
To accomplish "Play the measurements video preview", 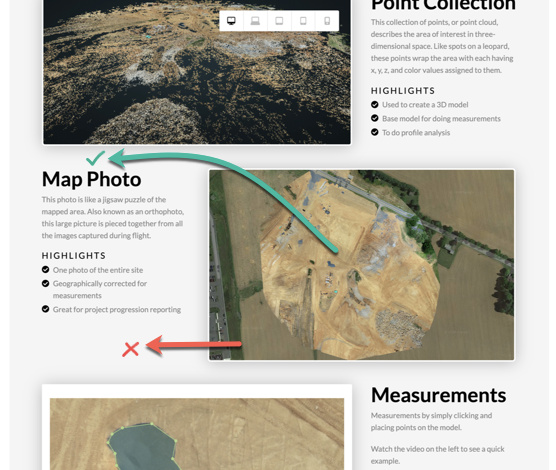I will [x=197, y=434].
